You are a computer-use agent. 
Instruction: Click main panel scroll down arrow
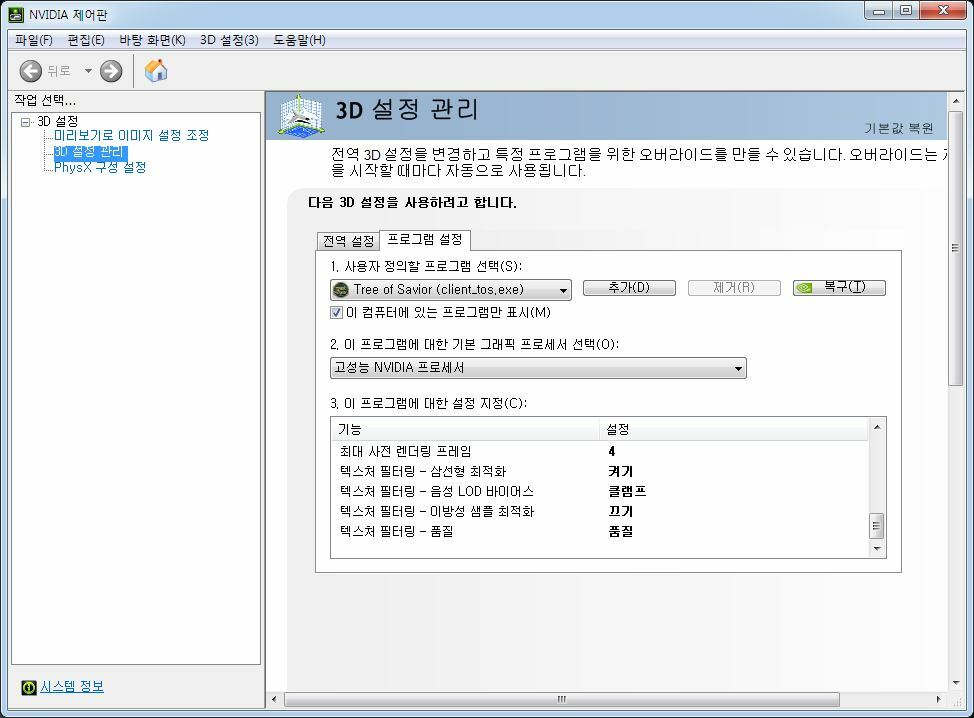pyautogui.click(x=955, y=683)
